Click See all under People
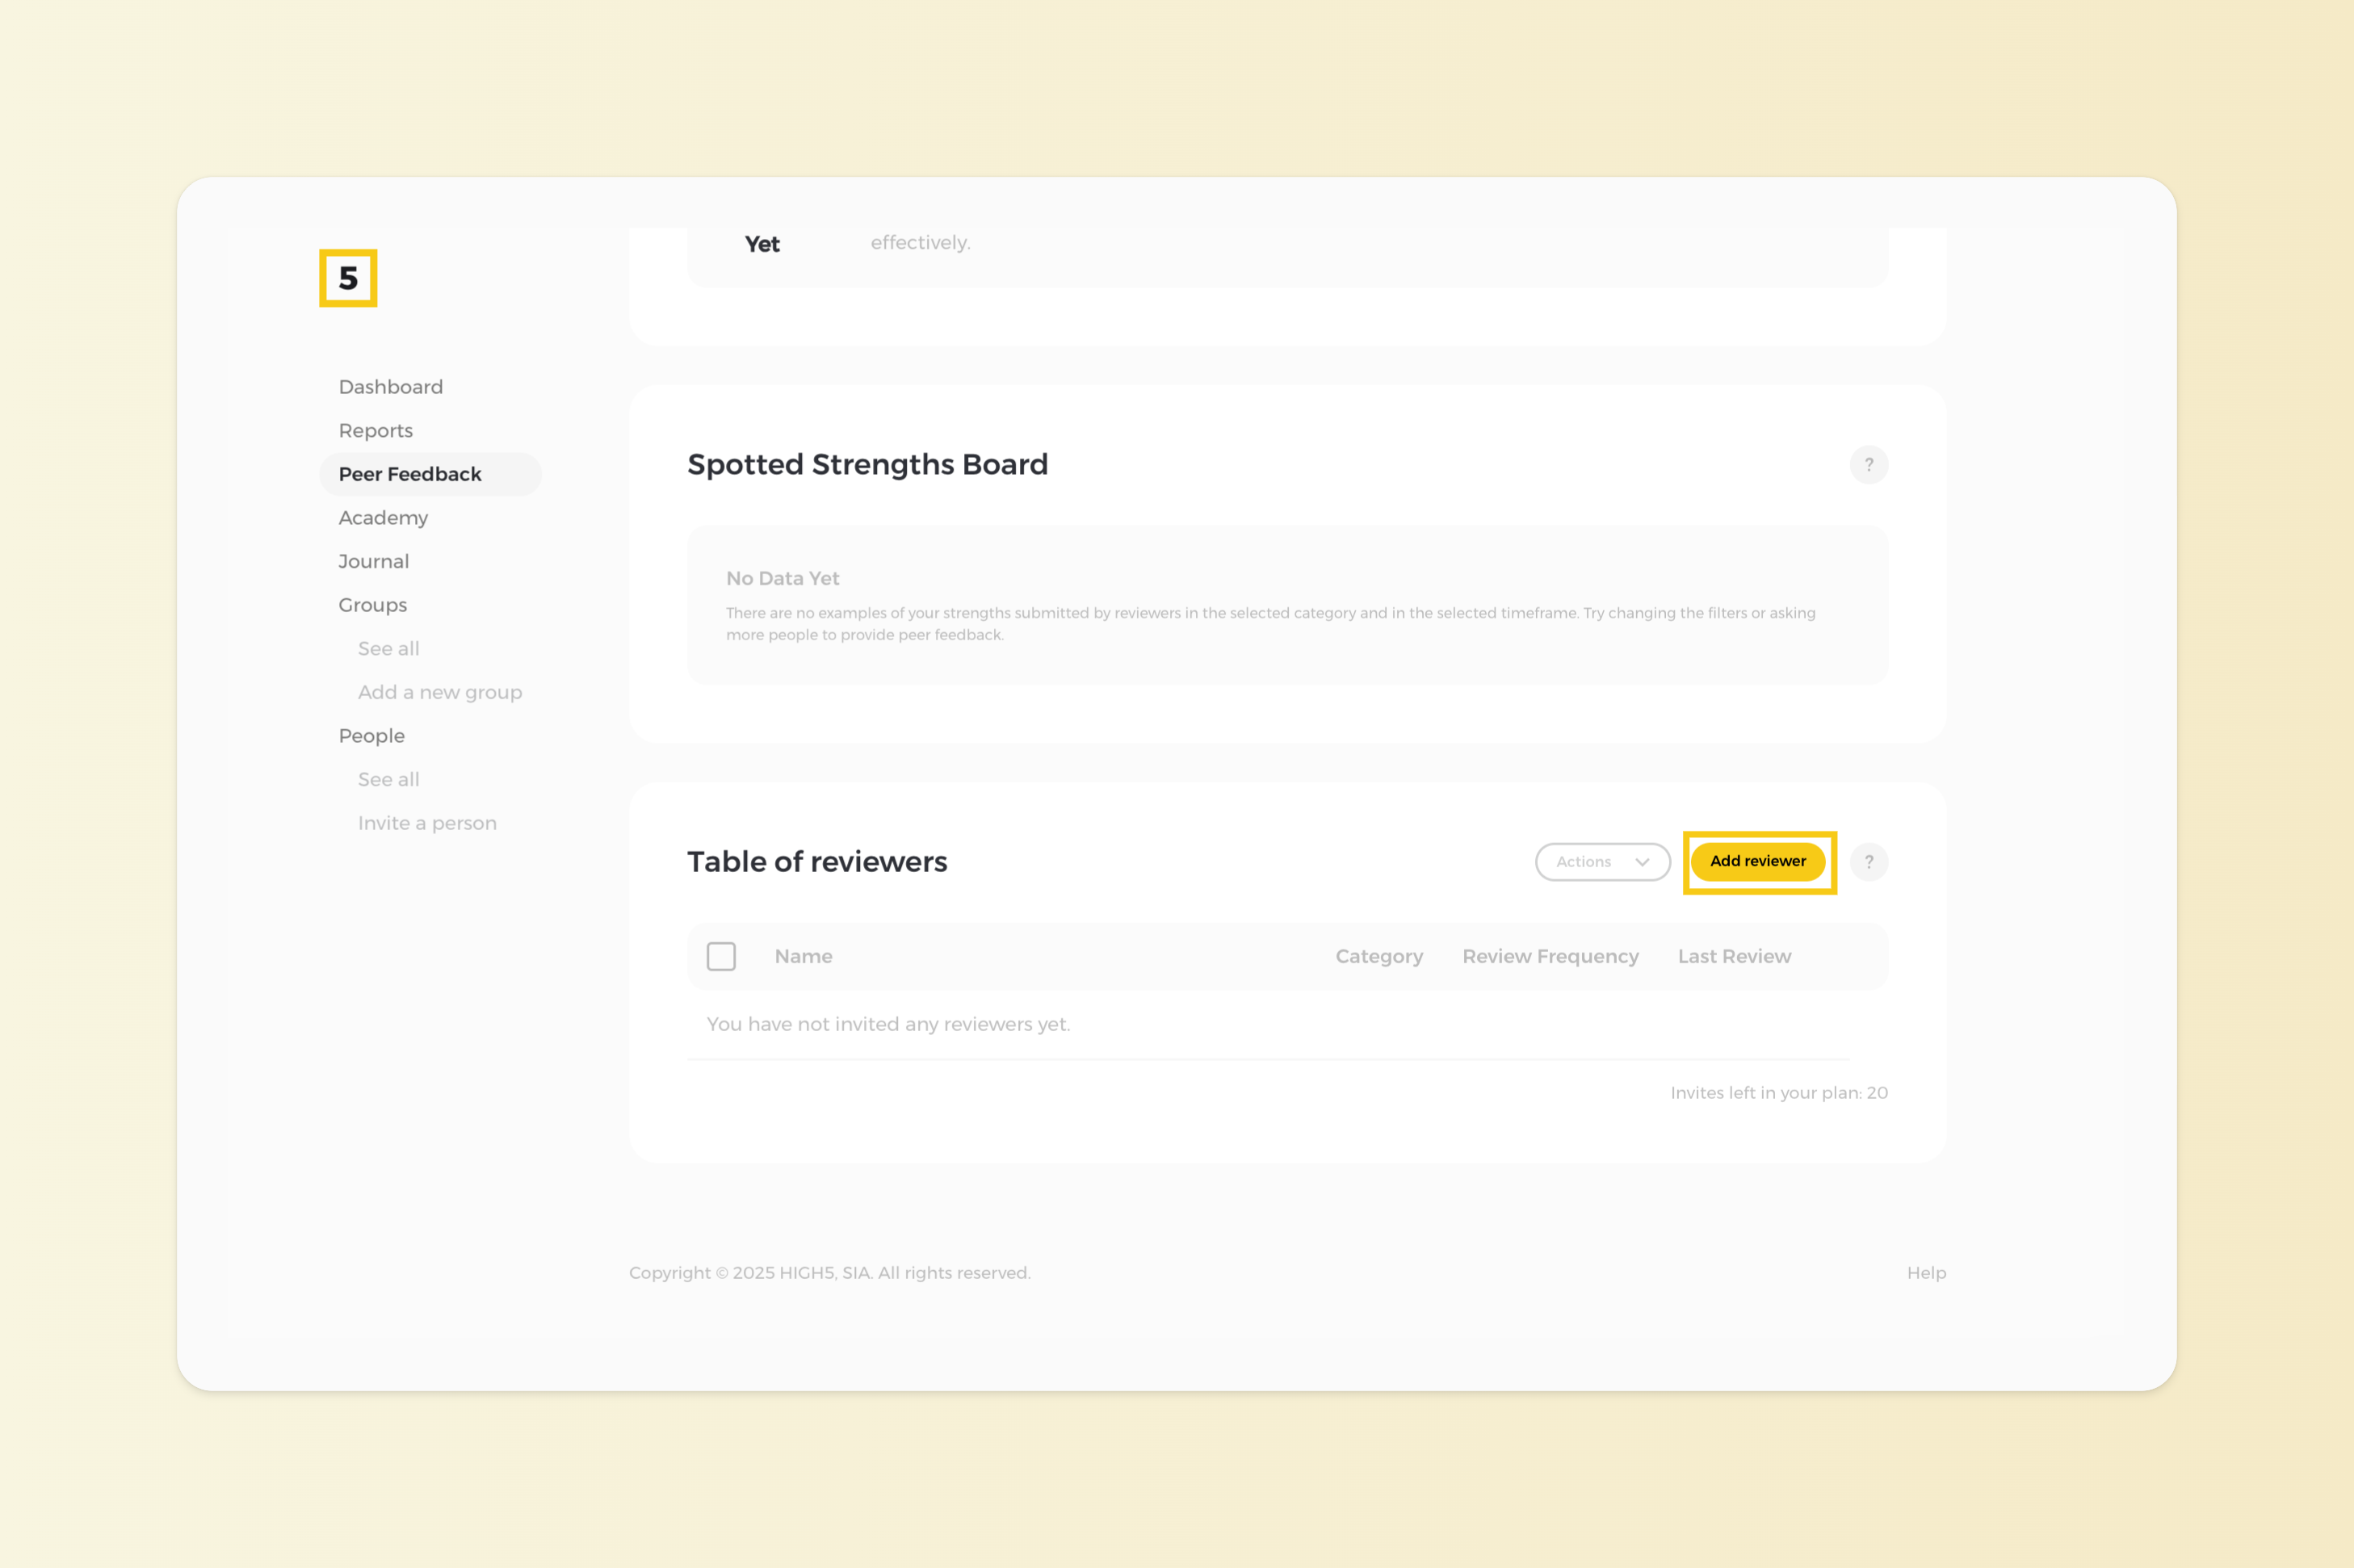Screen dimensions: 2354x1568 tap(388, 778)
